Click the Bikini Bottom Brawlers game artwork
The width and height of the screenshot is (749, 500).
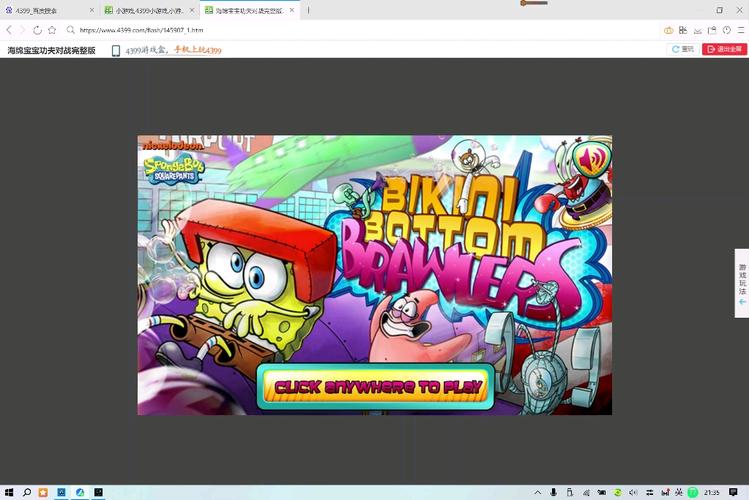click(x=374, y=275)
